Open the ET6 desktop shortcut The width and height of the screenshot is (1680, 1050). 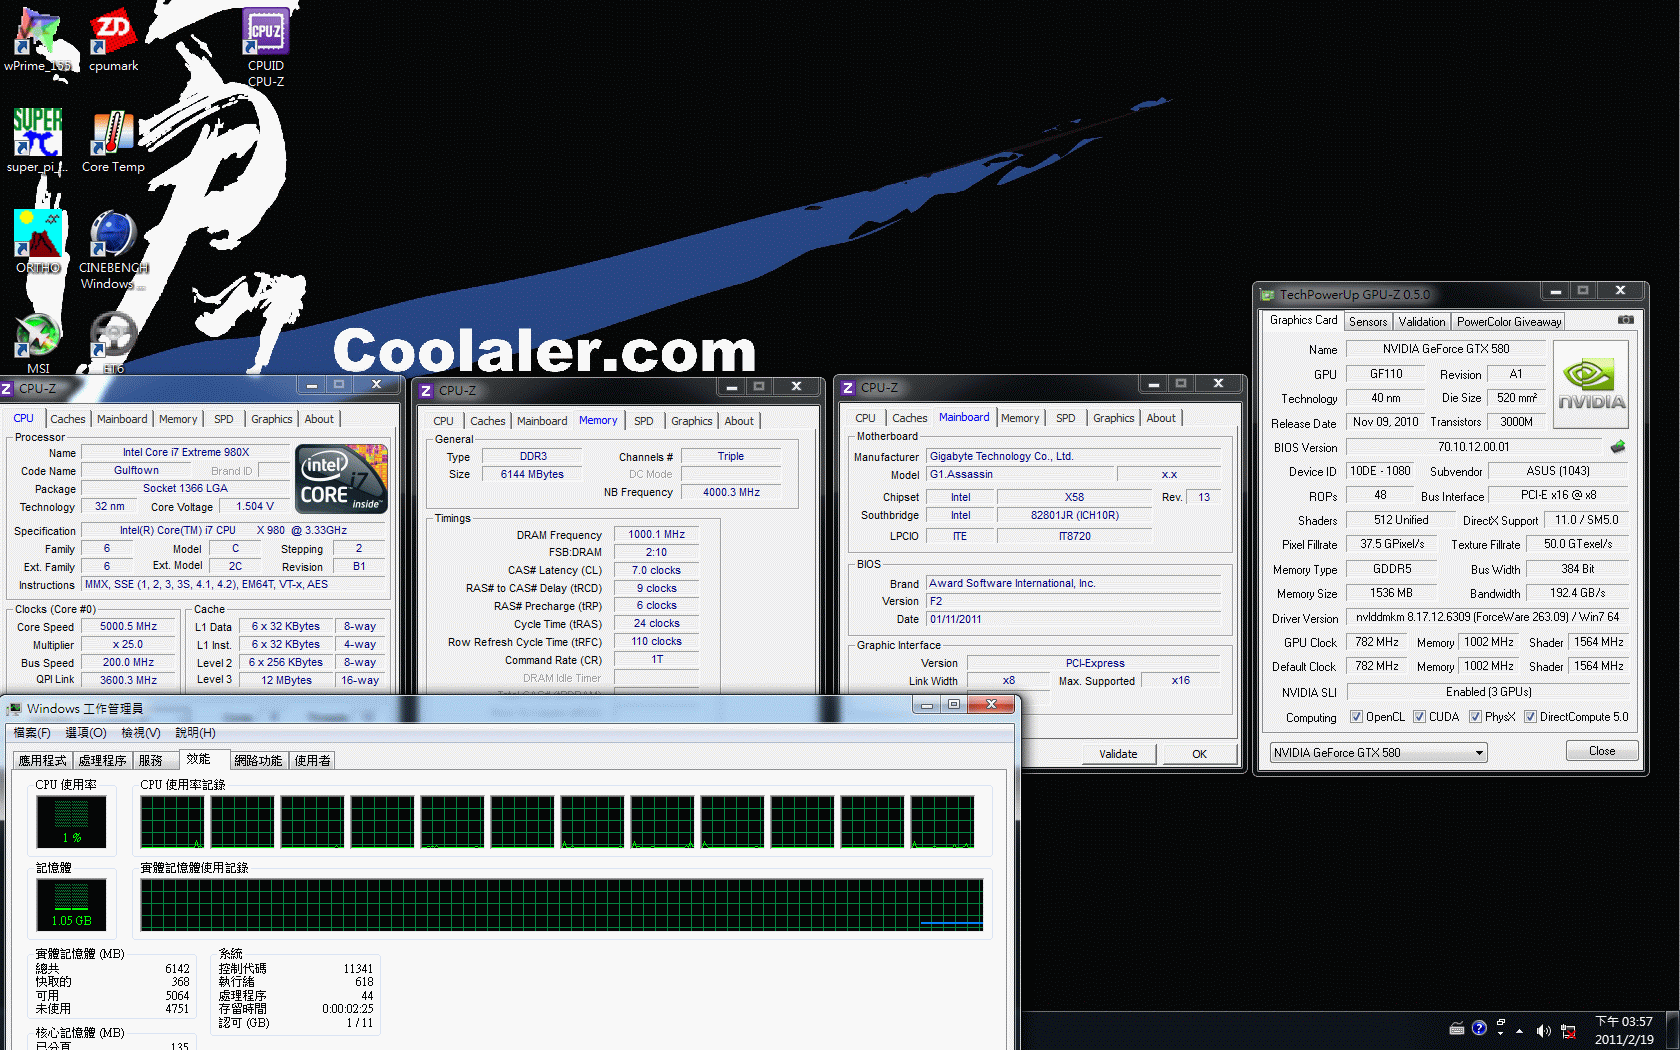click(113, 343)
